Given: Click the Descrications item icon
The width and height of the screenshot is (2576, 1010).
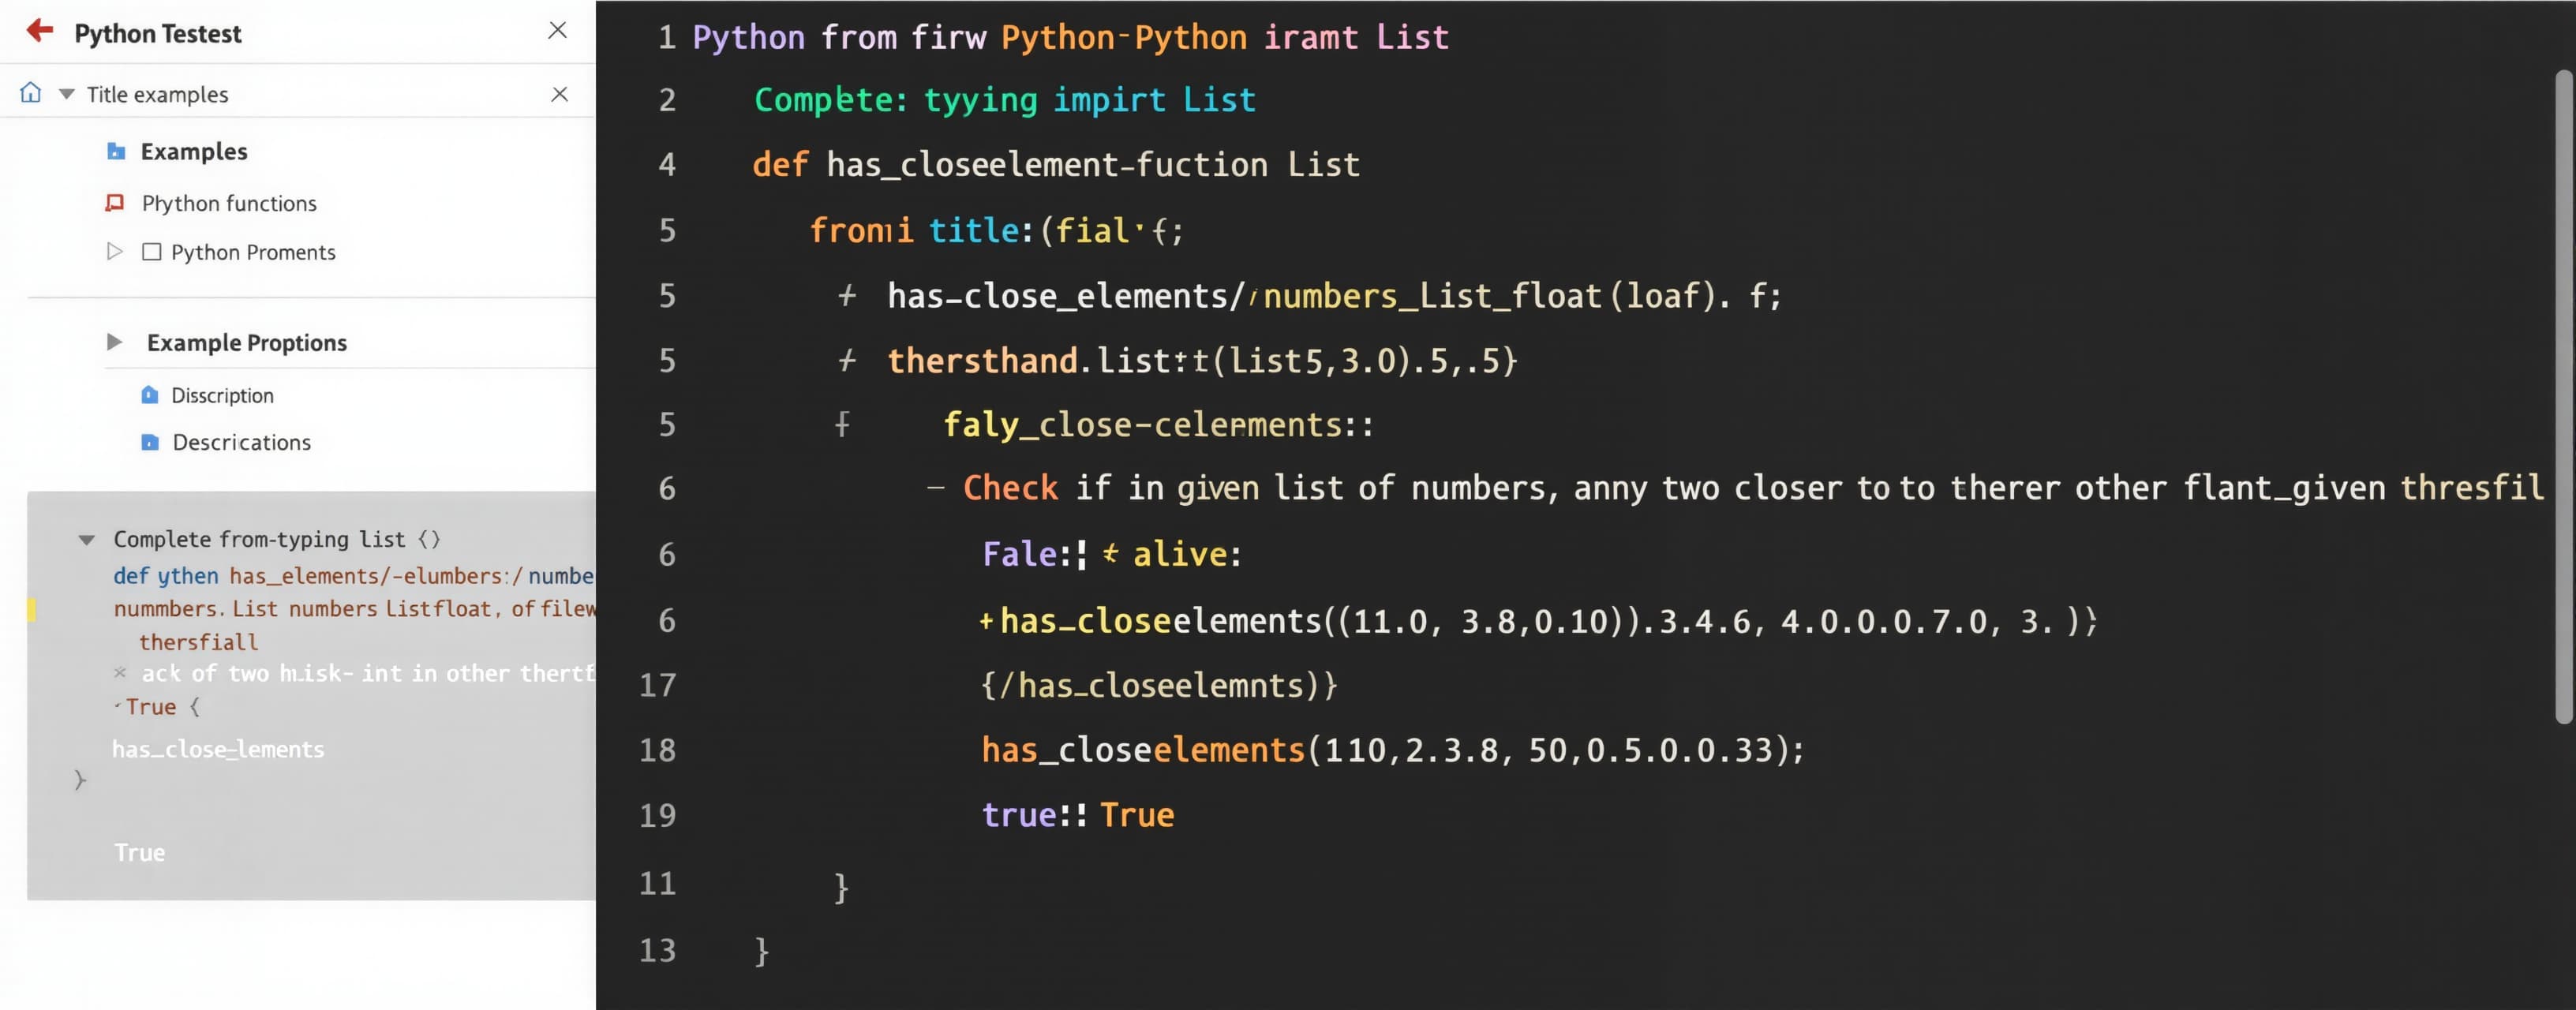Looking at the screenshot, I should point(150,442).
